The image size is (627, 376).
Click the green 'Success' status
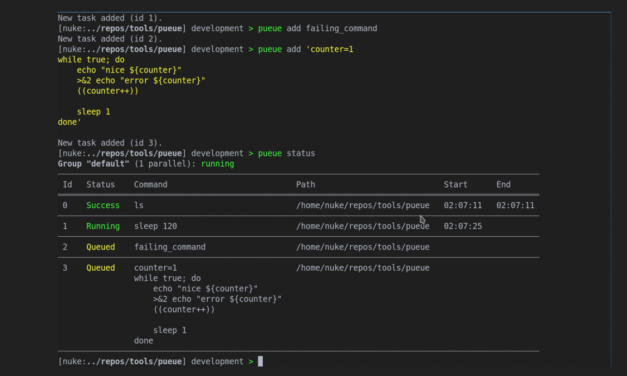pyautogui.click(x=103, y=205)
